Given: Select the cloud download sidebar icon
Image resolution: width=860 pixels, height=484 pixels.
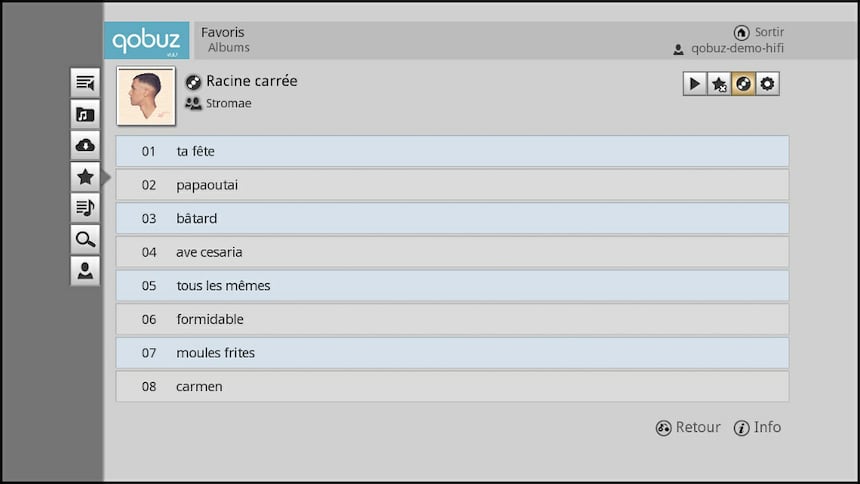Looking at the screenshot, I should [85, 145].
